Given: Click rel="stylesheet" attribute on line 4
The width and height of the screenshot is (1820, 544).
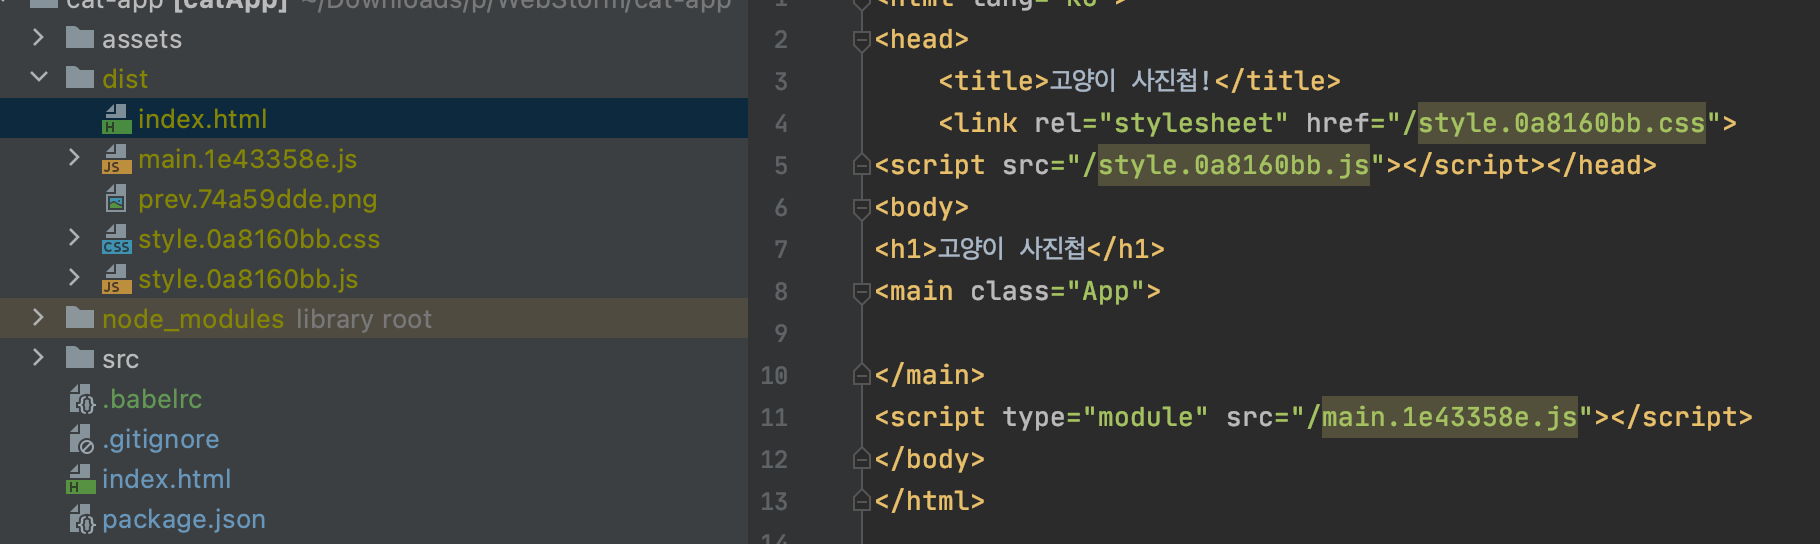Looking at the screenshot, I should point(1161,123).
